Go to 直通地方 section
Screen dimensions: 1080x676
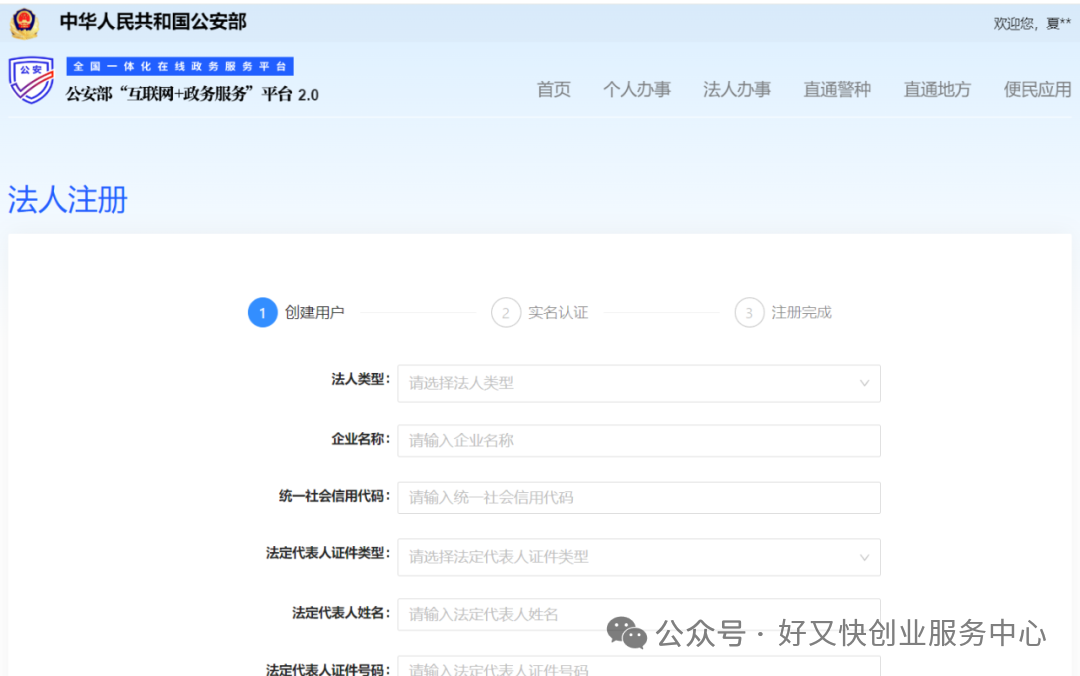[937, 90]
